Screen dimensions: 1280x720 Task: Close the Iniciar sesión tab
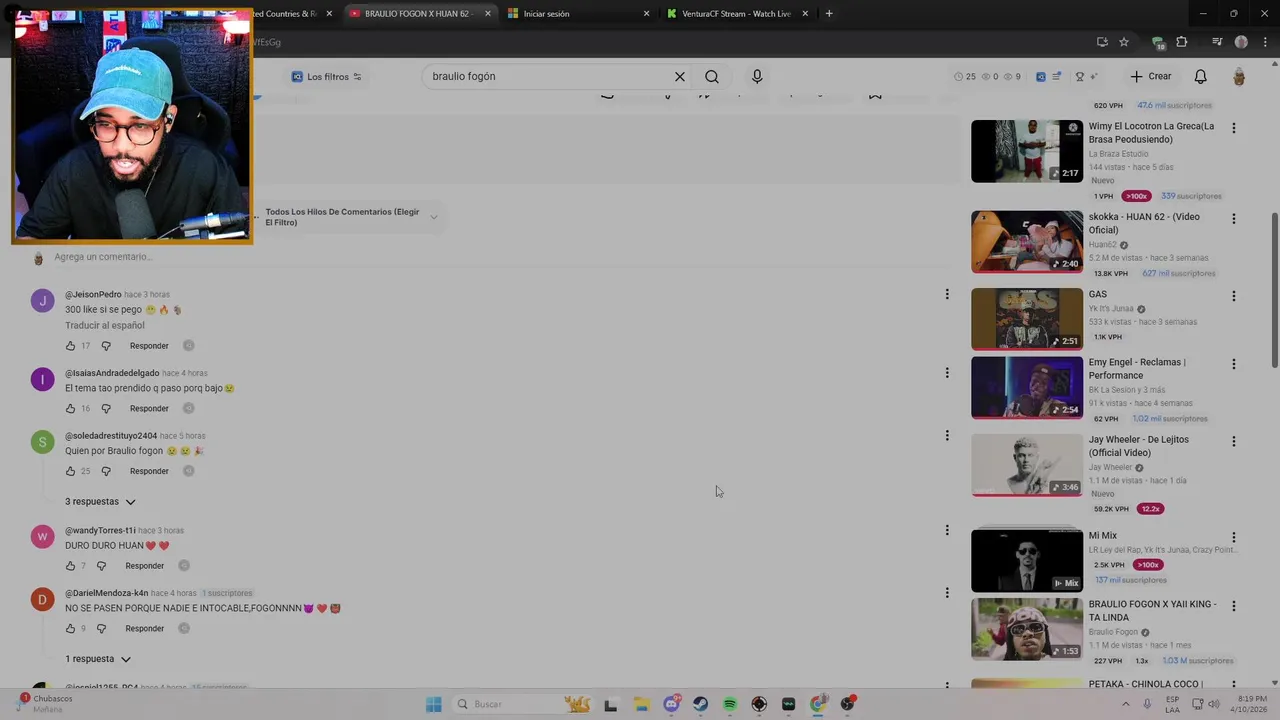tap(646, 14)
